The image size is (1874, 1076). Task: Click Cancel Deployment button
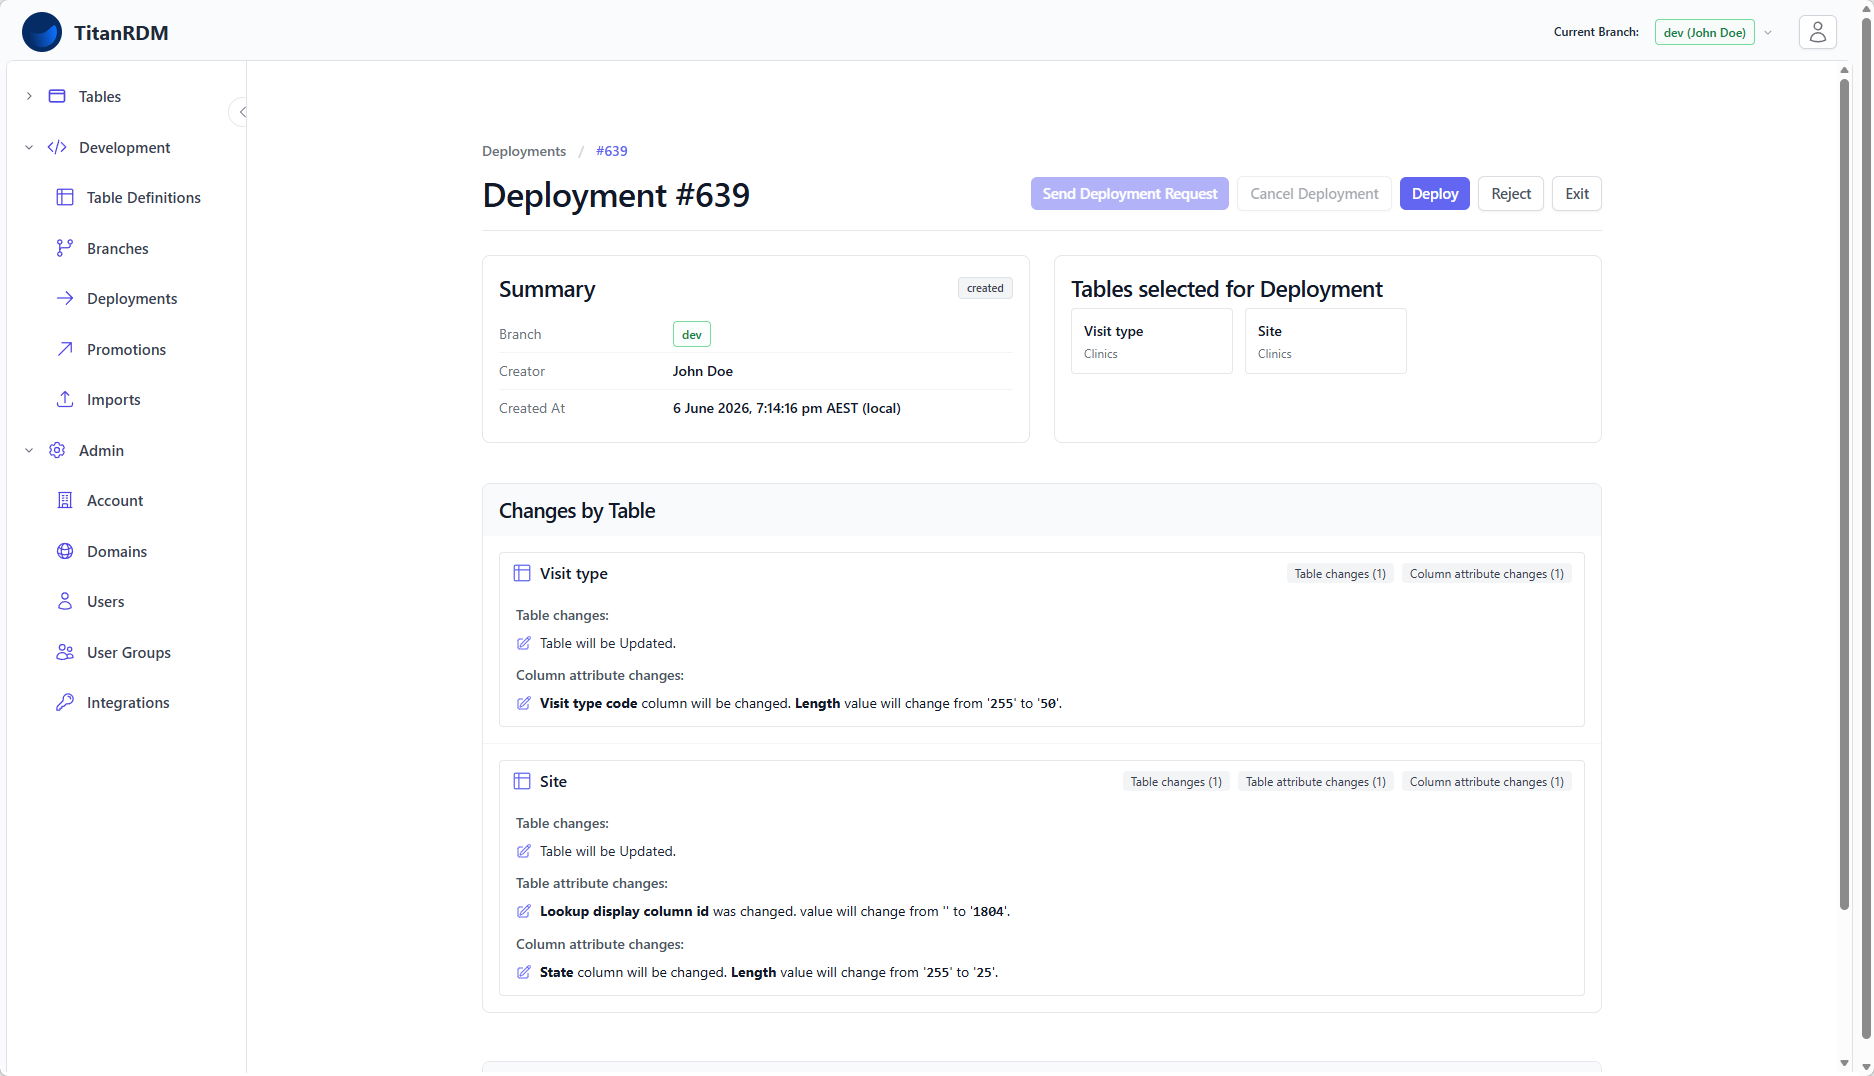(x=1314, y=193)
